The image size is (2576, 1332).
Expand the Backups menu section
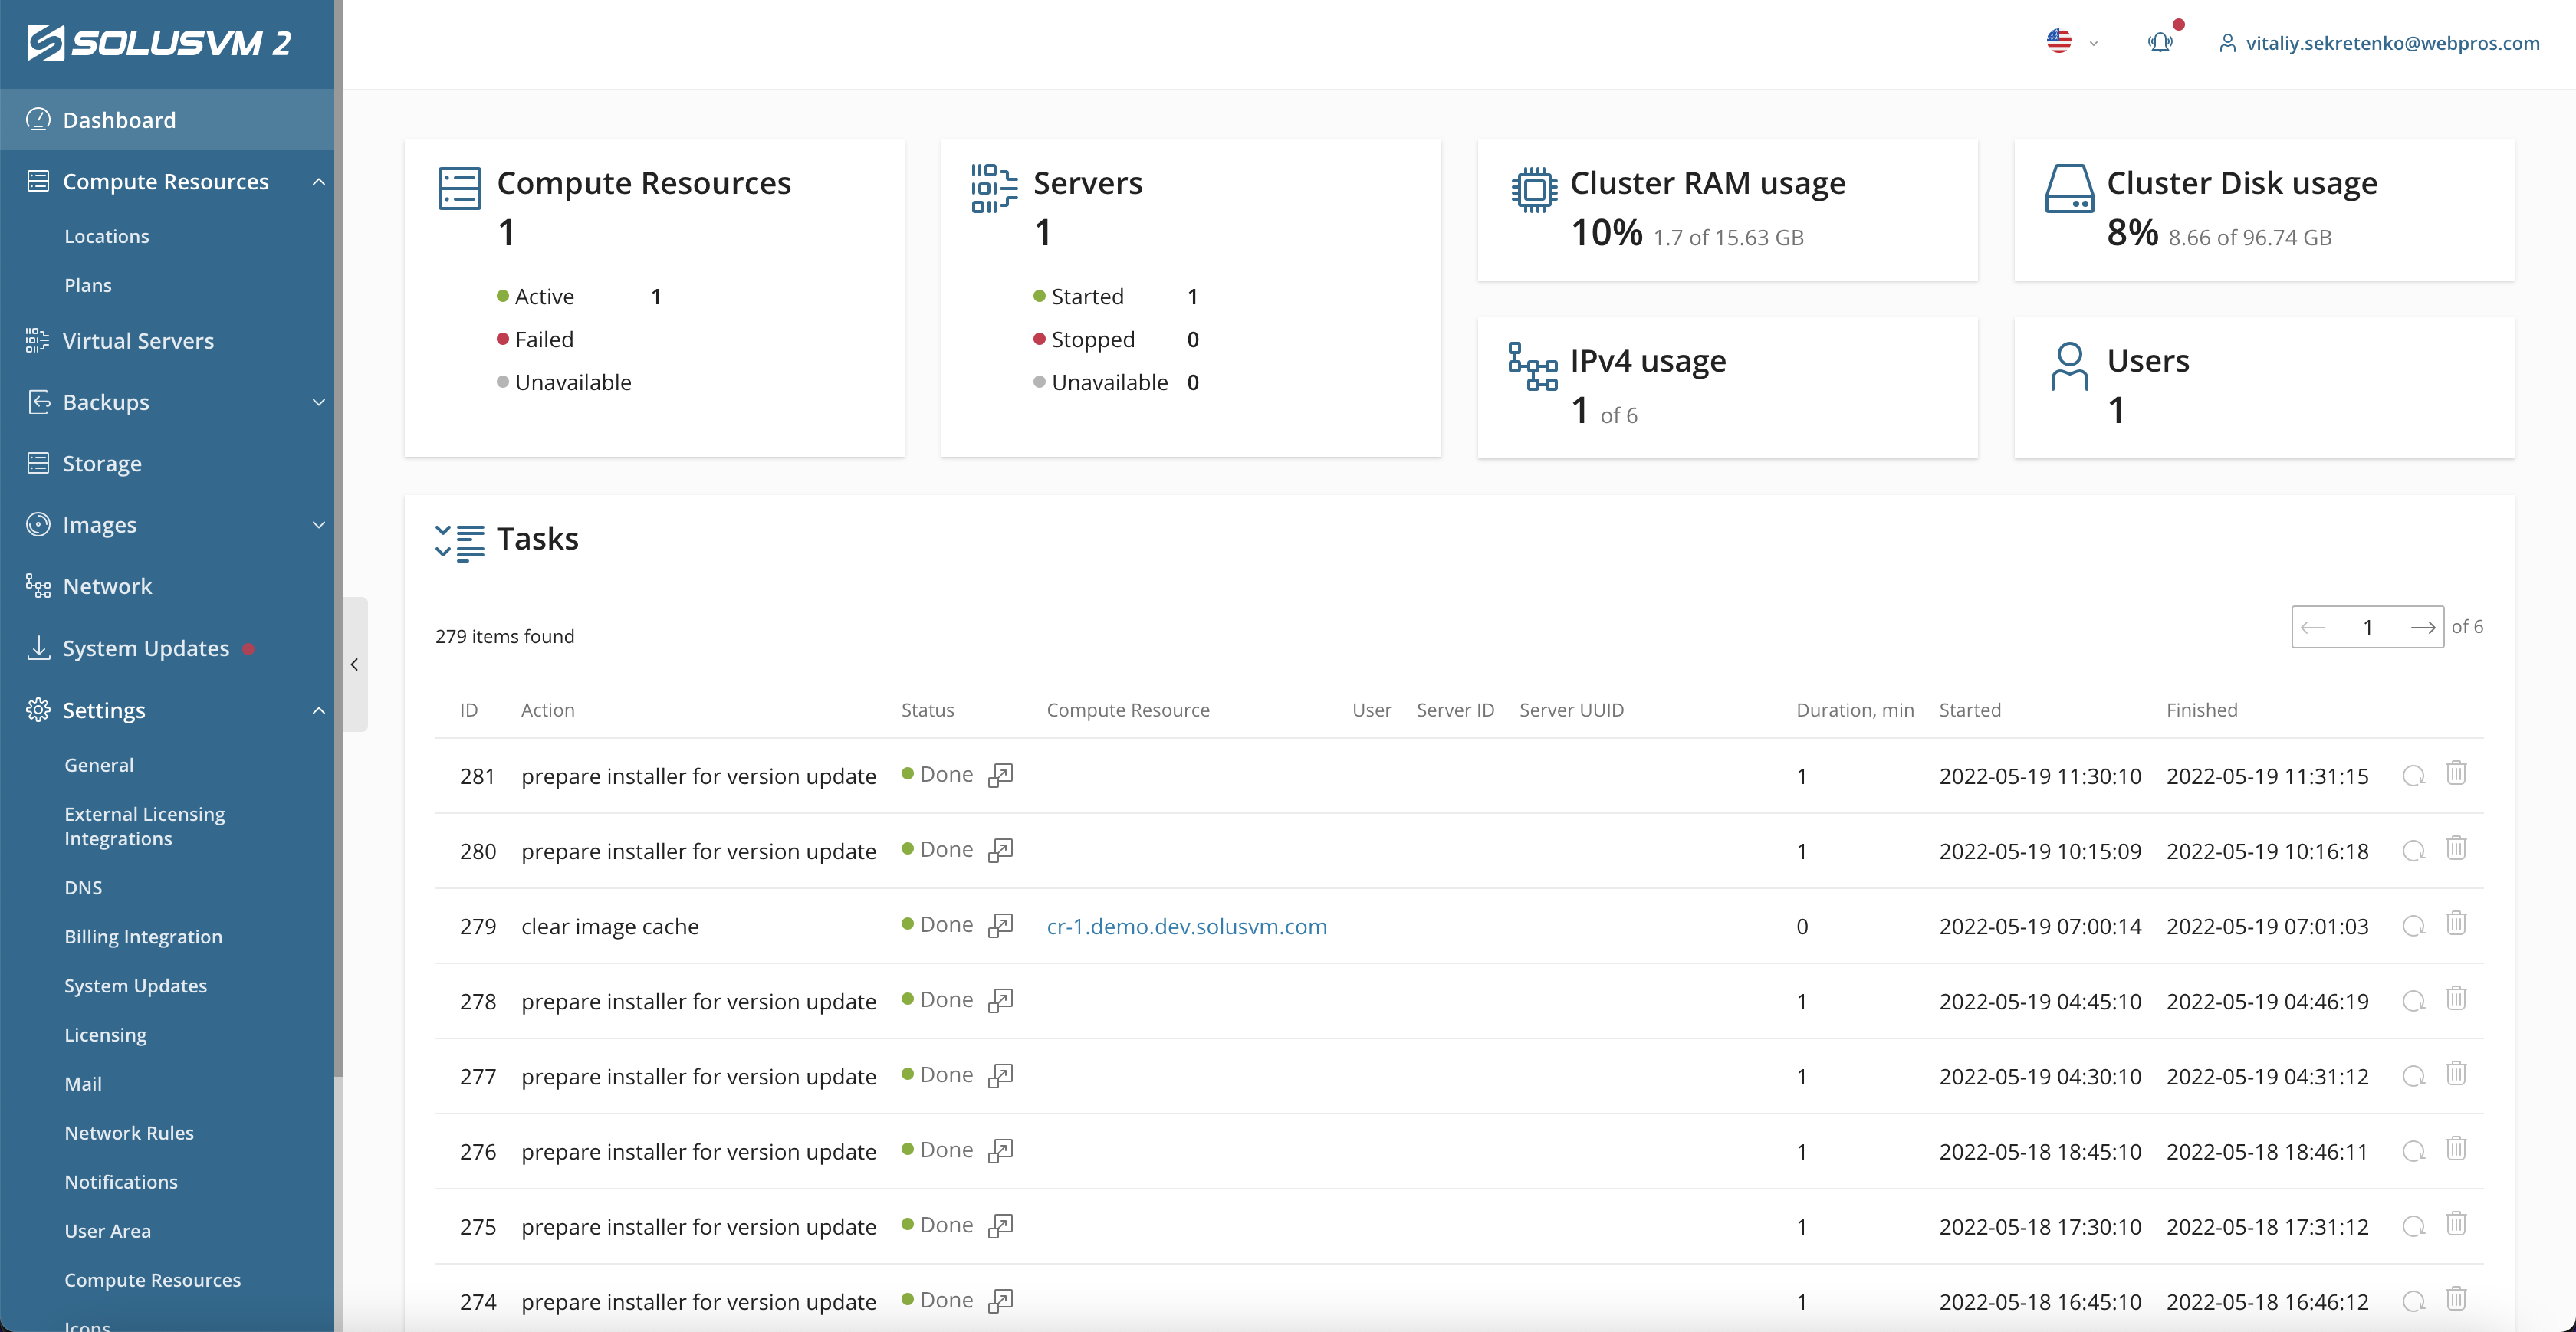tap(318, 402)
